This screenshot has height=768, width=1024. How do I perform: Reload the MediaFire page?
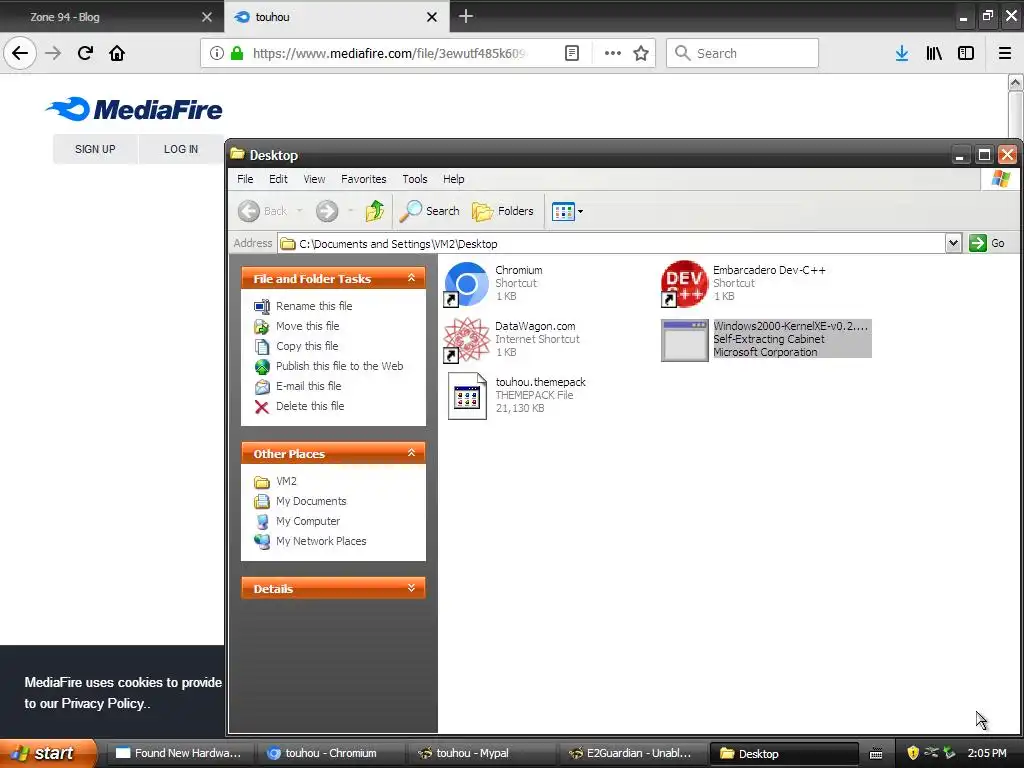tap(85, 53)
